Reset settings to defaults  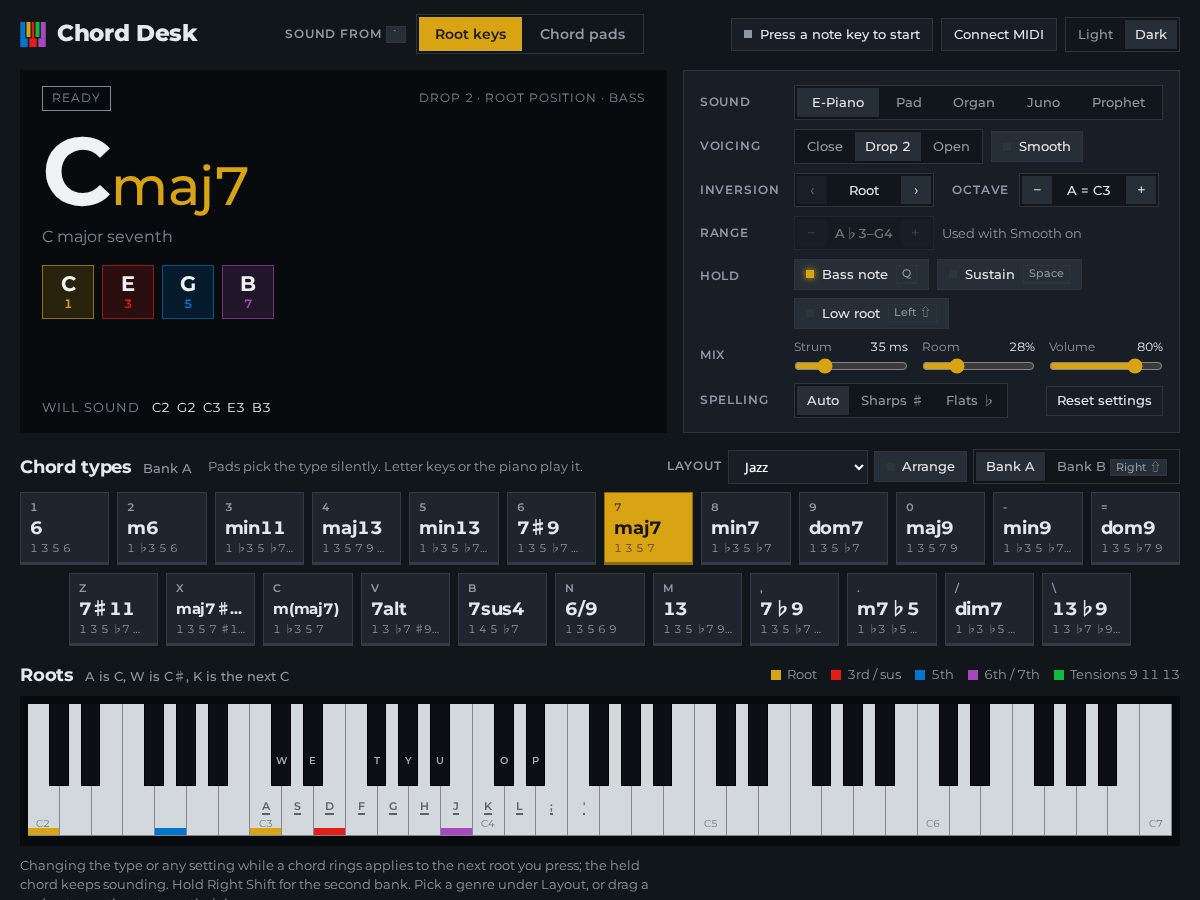point(1104,400)
